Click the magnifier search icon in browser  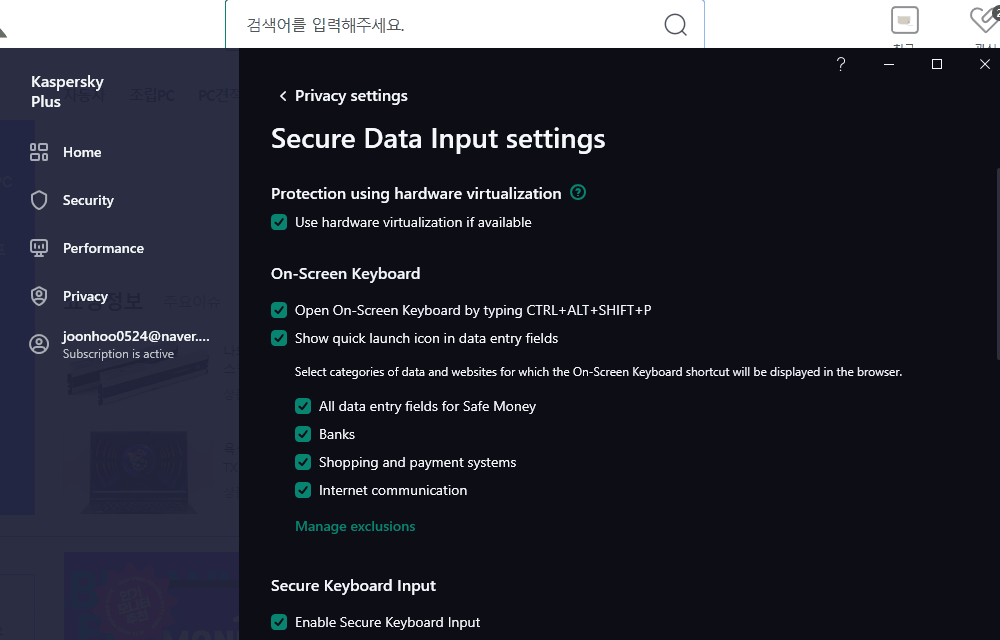pos(676,25)
